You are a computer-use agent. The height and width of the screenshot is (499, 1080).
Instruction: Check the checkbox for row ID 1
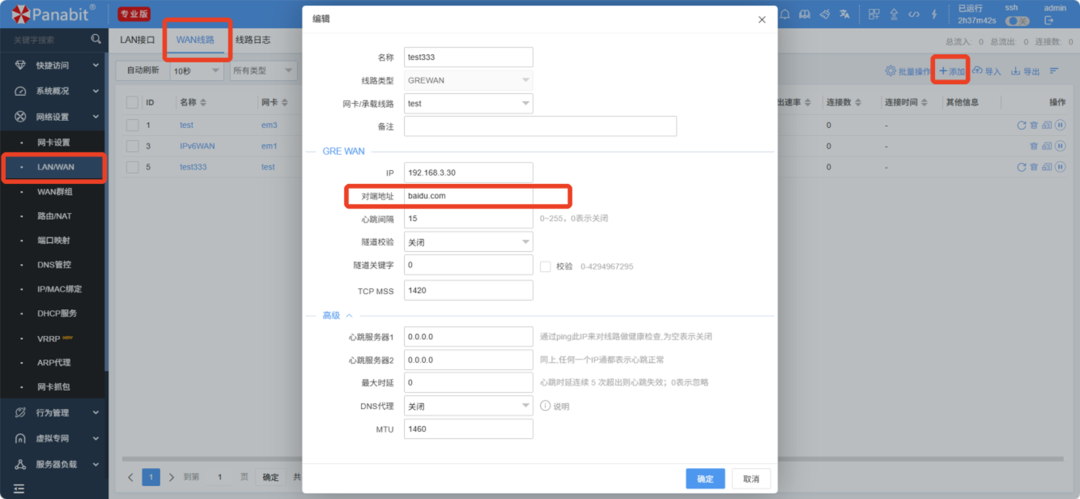(x=132, y=125)
